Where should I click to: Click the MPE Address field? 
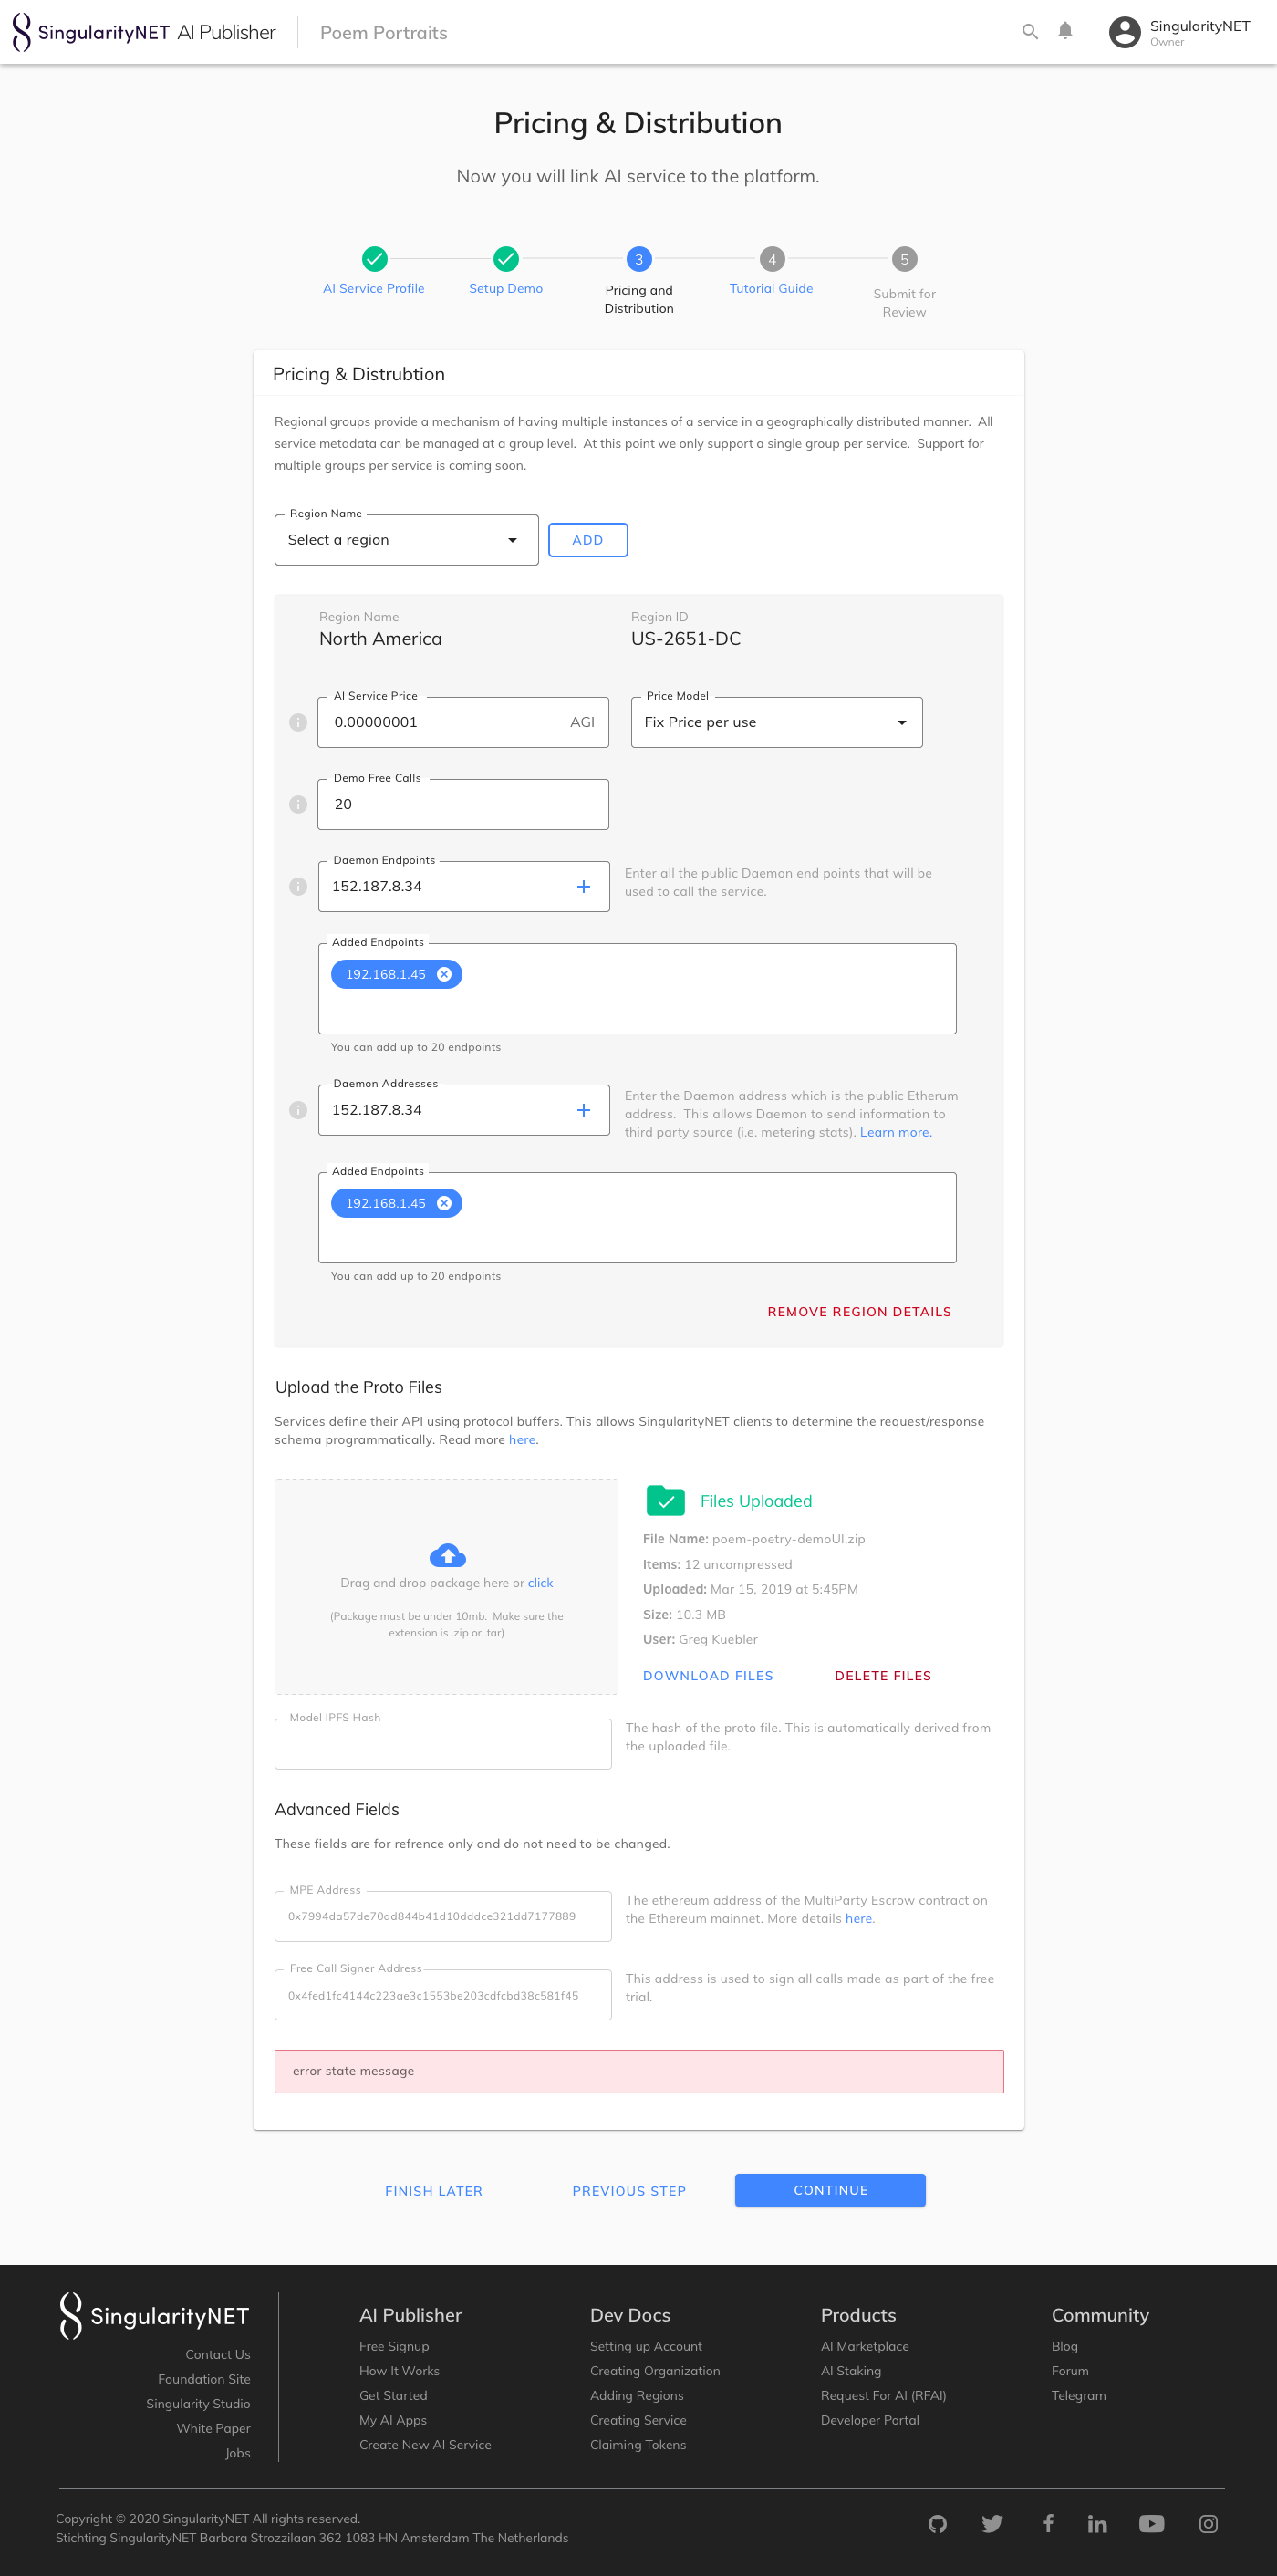tap(443, 1916)
